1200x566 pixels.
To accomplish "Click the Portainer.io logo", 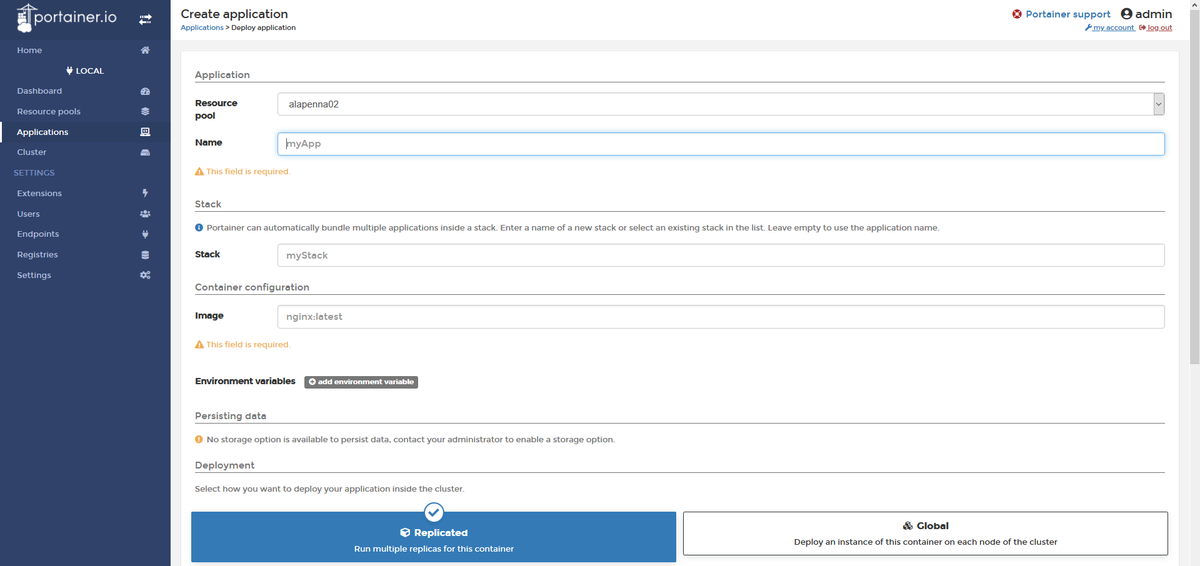I will tap(67, 17).
